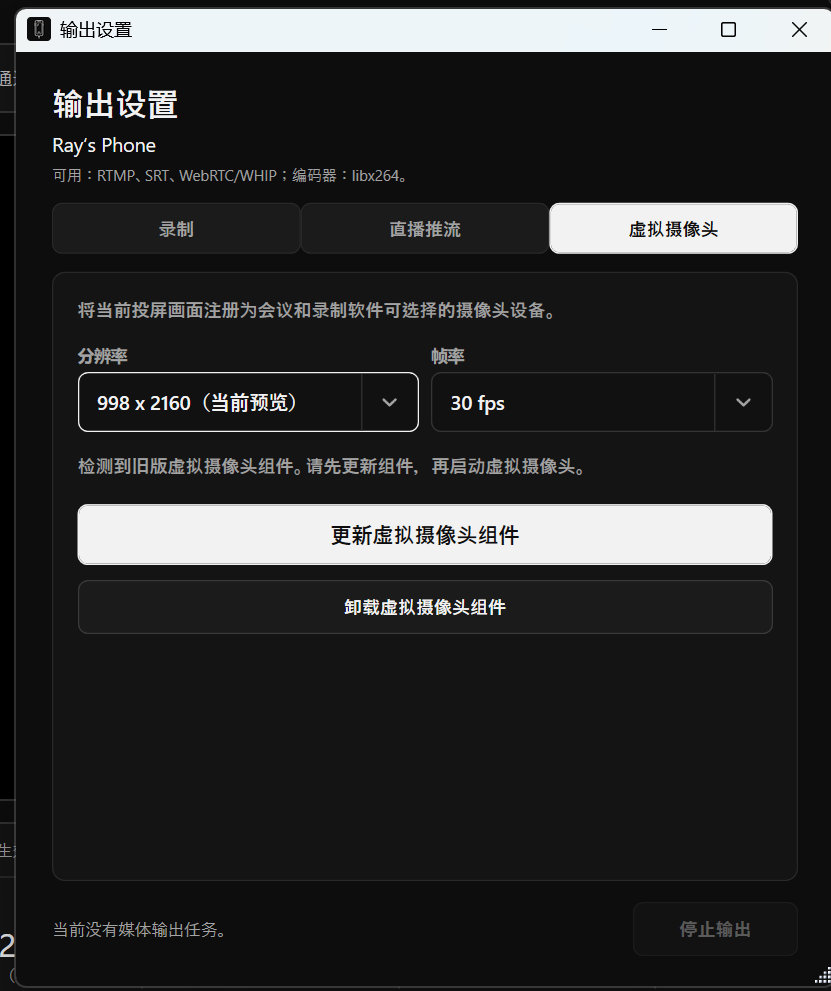Click the 停止输出 button
The height and width of the screenshot is (991, 831).
click(x=715, y=929)
